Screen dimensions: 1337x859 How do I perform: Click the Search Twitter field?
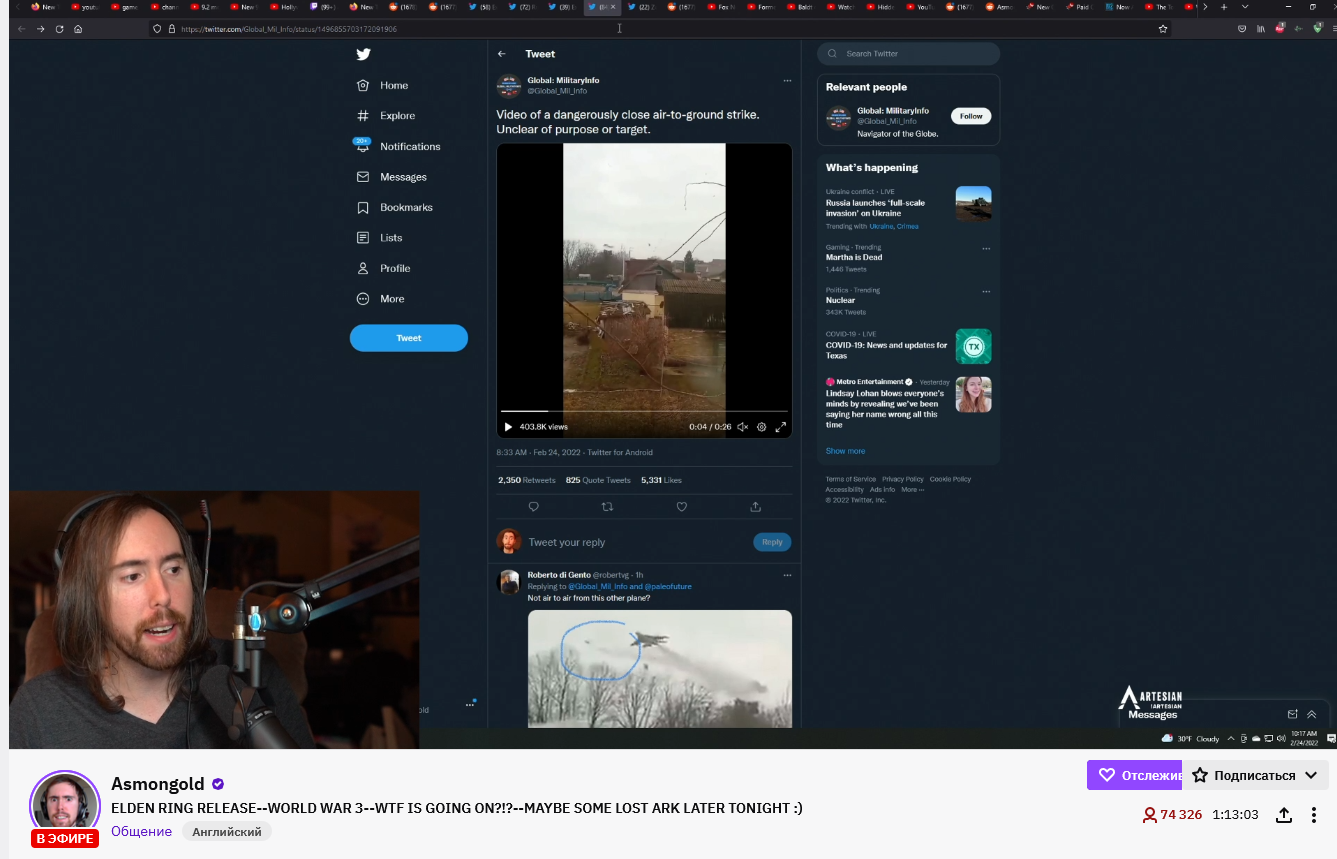(x=908, y=54)
